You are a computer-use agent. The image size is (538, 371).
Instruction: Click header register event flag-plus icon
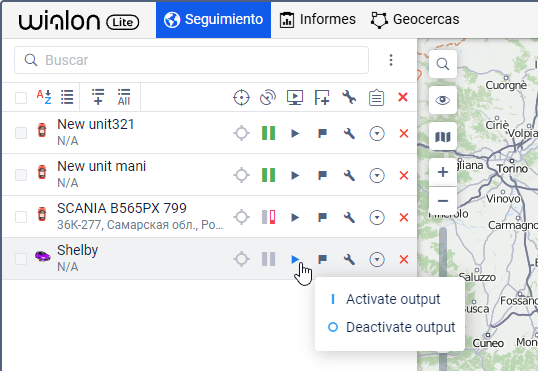tap(322, 98)
